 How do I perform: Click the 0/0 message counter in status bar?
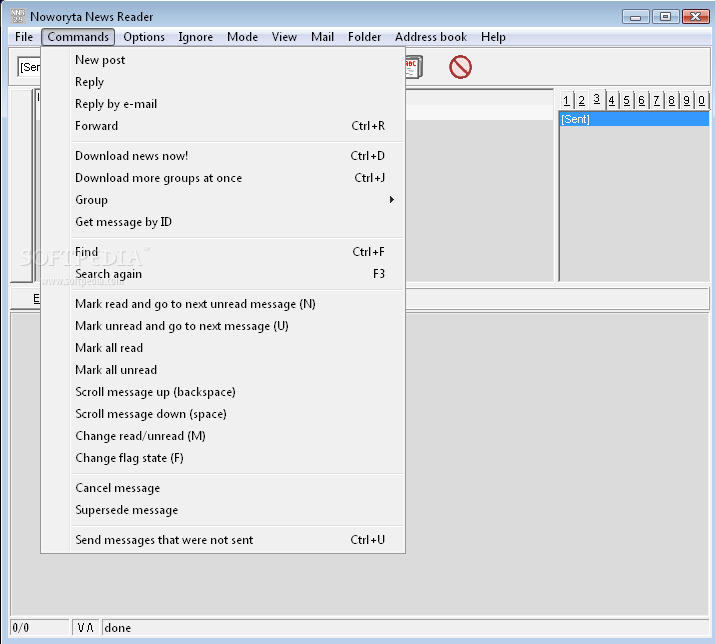click(x=40, y=628)
